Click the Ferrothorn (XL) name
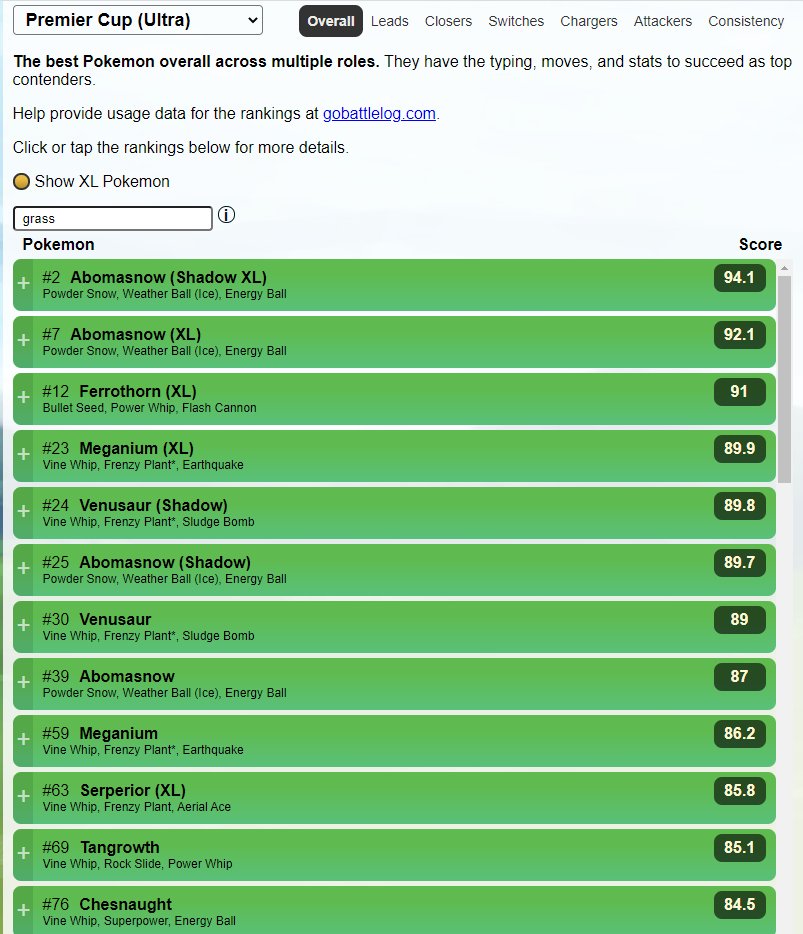803x934 pixels. tap(138, 391)
